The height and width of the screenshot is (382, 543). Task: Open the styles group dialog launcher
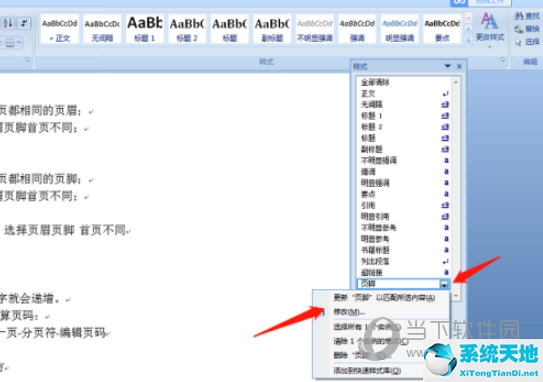[502, 61]
